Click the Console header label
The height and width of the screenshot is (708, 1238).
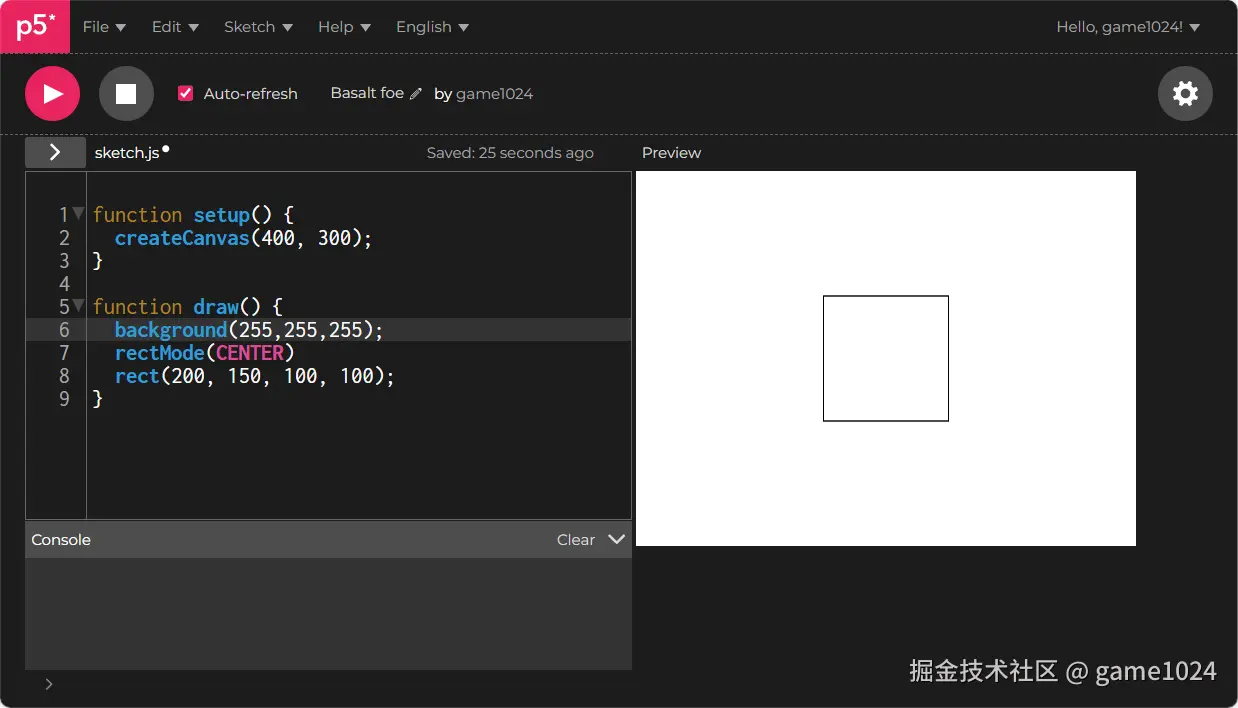pyautogui.click(x=61, y=540)
